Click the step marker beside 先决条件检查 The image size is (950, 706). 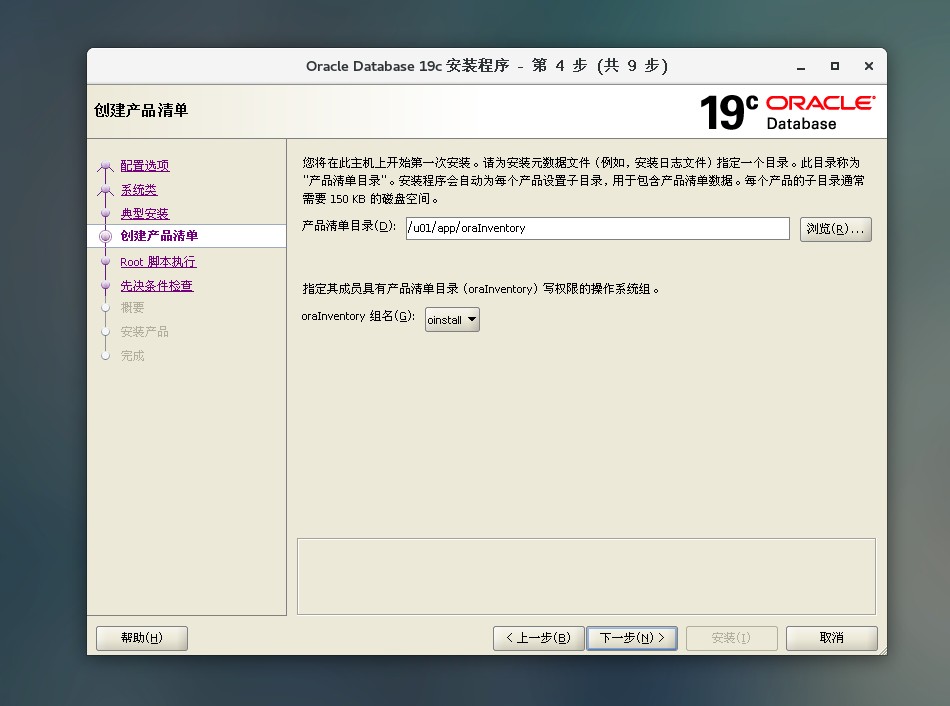point(105,285)
